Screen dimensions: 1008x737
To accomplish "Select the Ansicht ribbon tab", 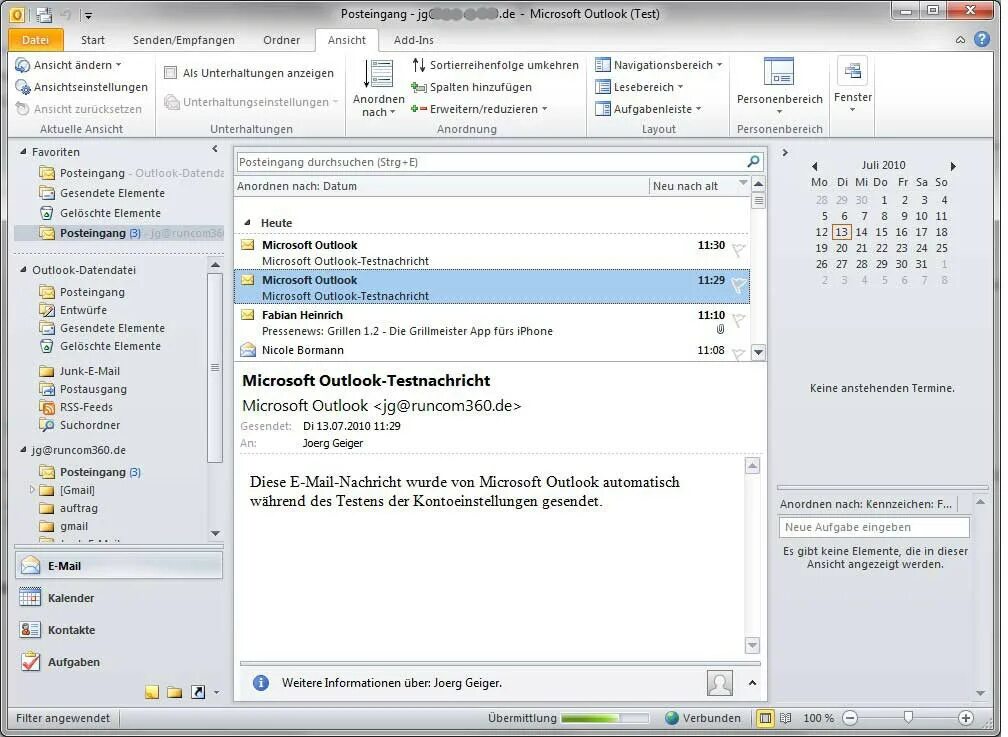I will [346, 40].
